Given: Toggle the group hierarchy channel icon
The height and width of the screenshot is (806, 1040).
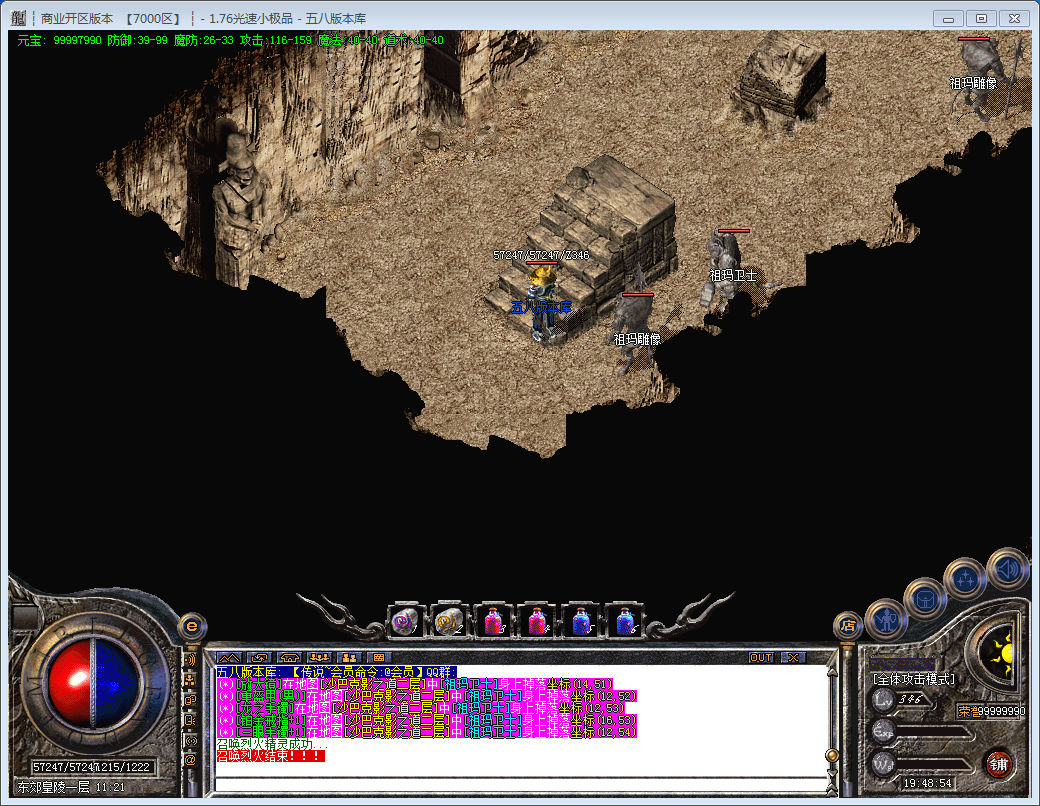Looking at the screenshot, I should click(x=190, y=680).
